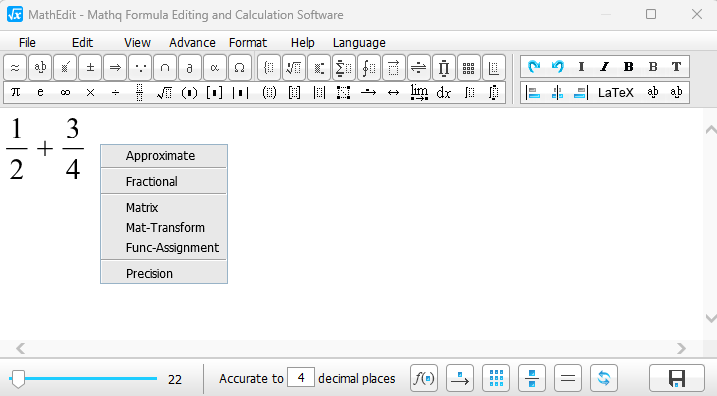Toggle slanted italic I style
Image resolution: width=717 pixels, height=396 pixels.
[x=605, y=67]
